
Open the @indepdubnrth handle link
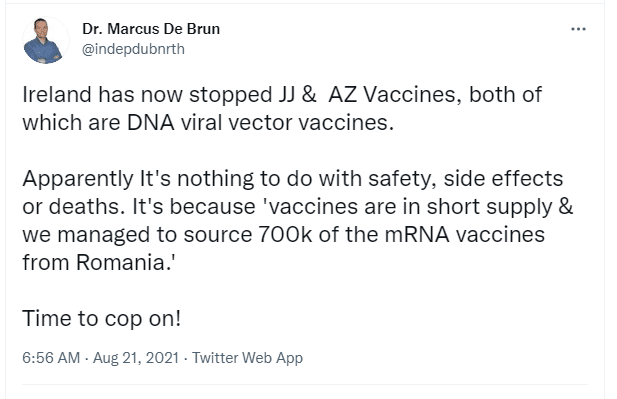[133, 49]
